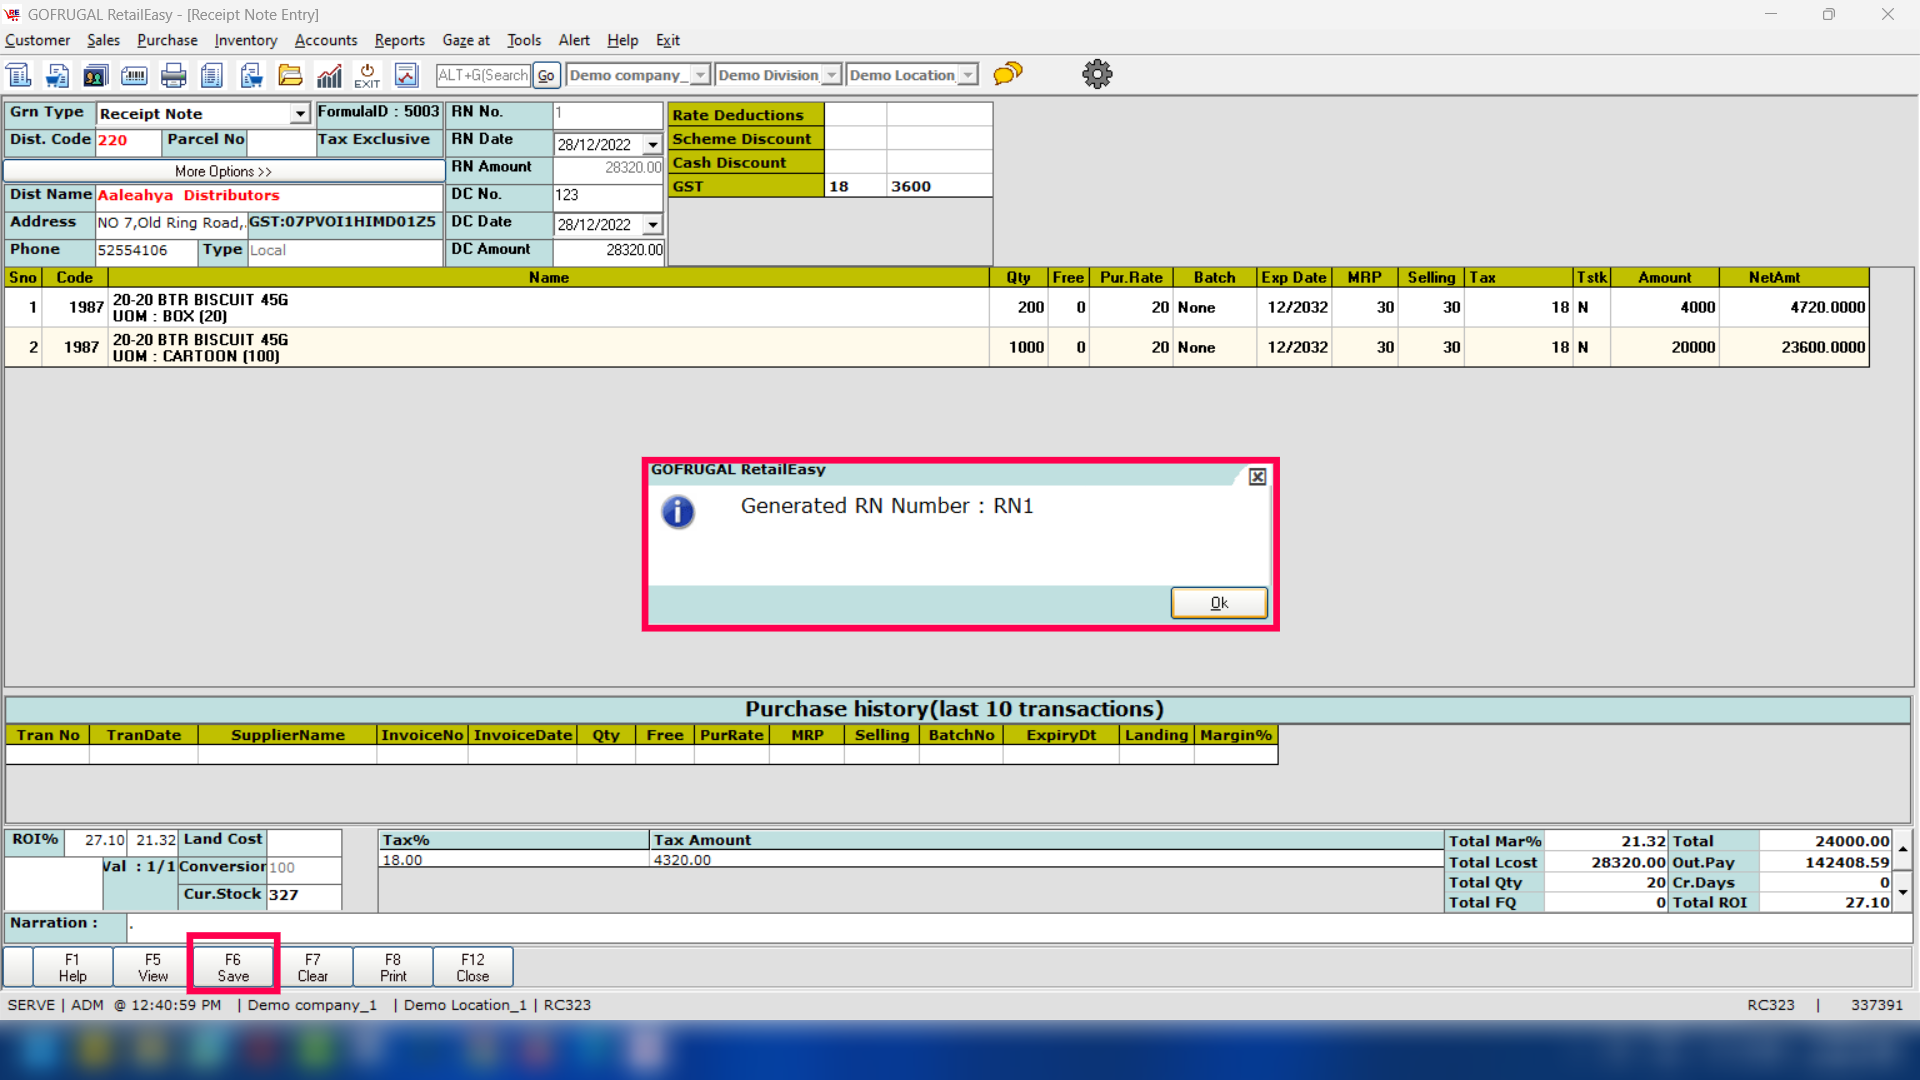Click the ALT+G search input field
Image resolution: width=1920 pixels, height=1080 pixels.
(x=483, y=75)
